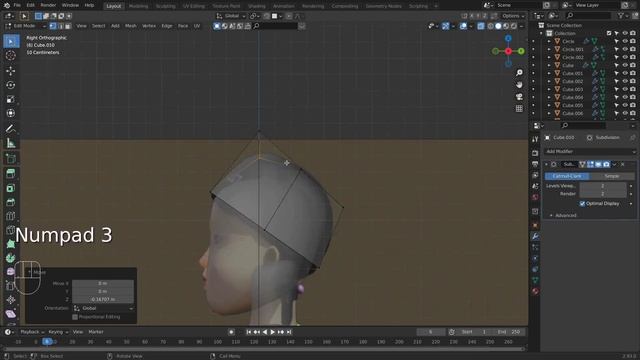This screenshot has width=640, height=360.
Task: Open the Render menu
Action: coord(48,5)
